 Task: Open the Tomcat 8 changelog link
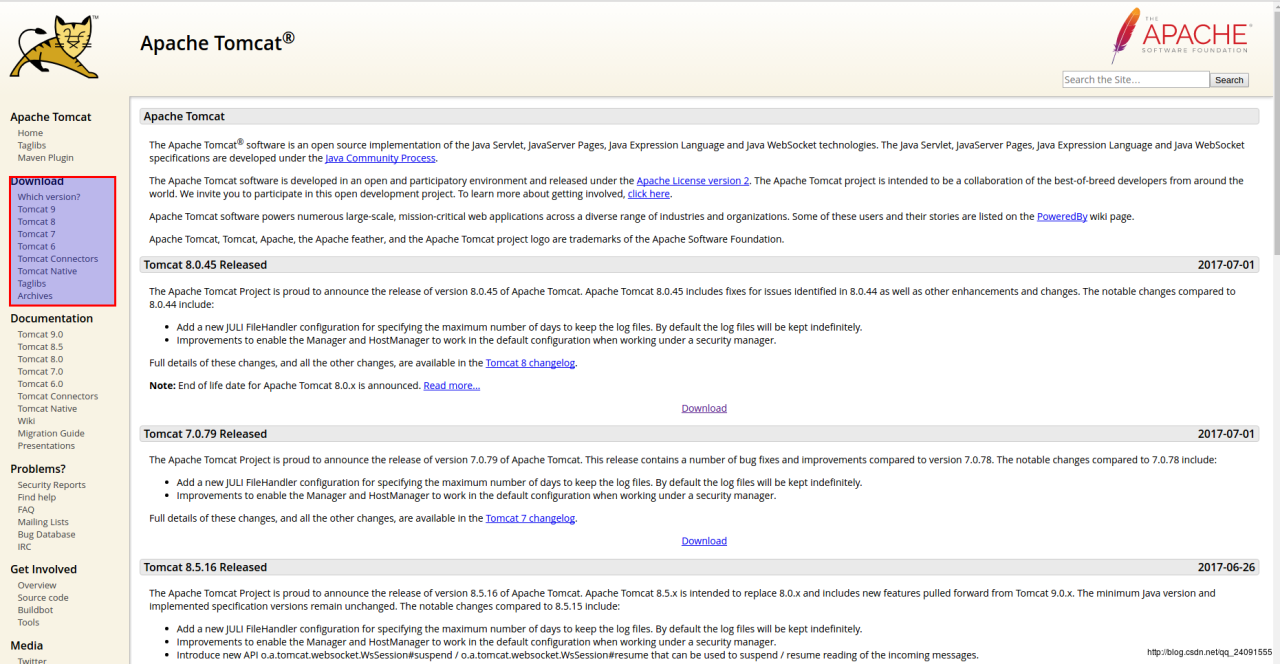tap(531, 363)
